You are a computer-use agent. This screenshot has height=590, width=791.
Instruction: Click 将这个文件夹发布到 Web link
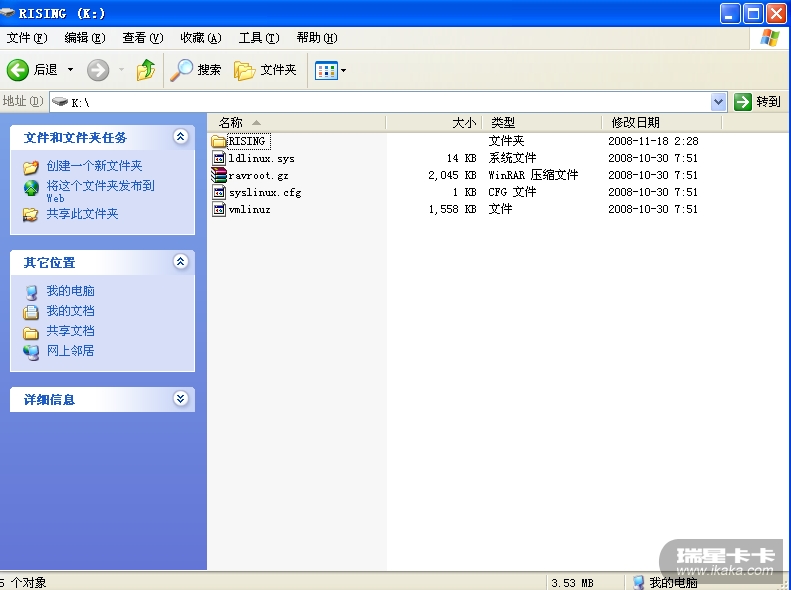click(100, 191)
